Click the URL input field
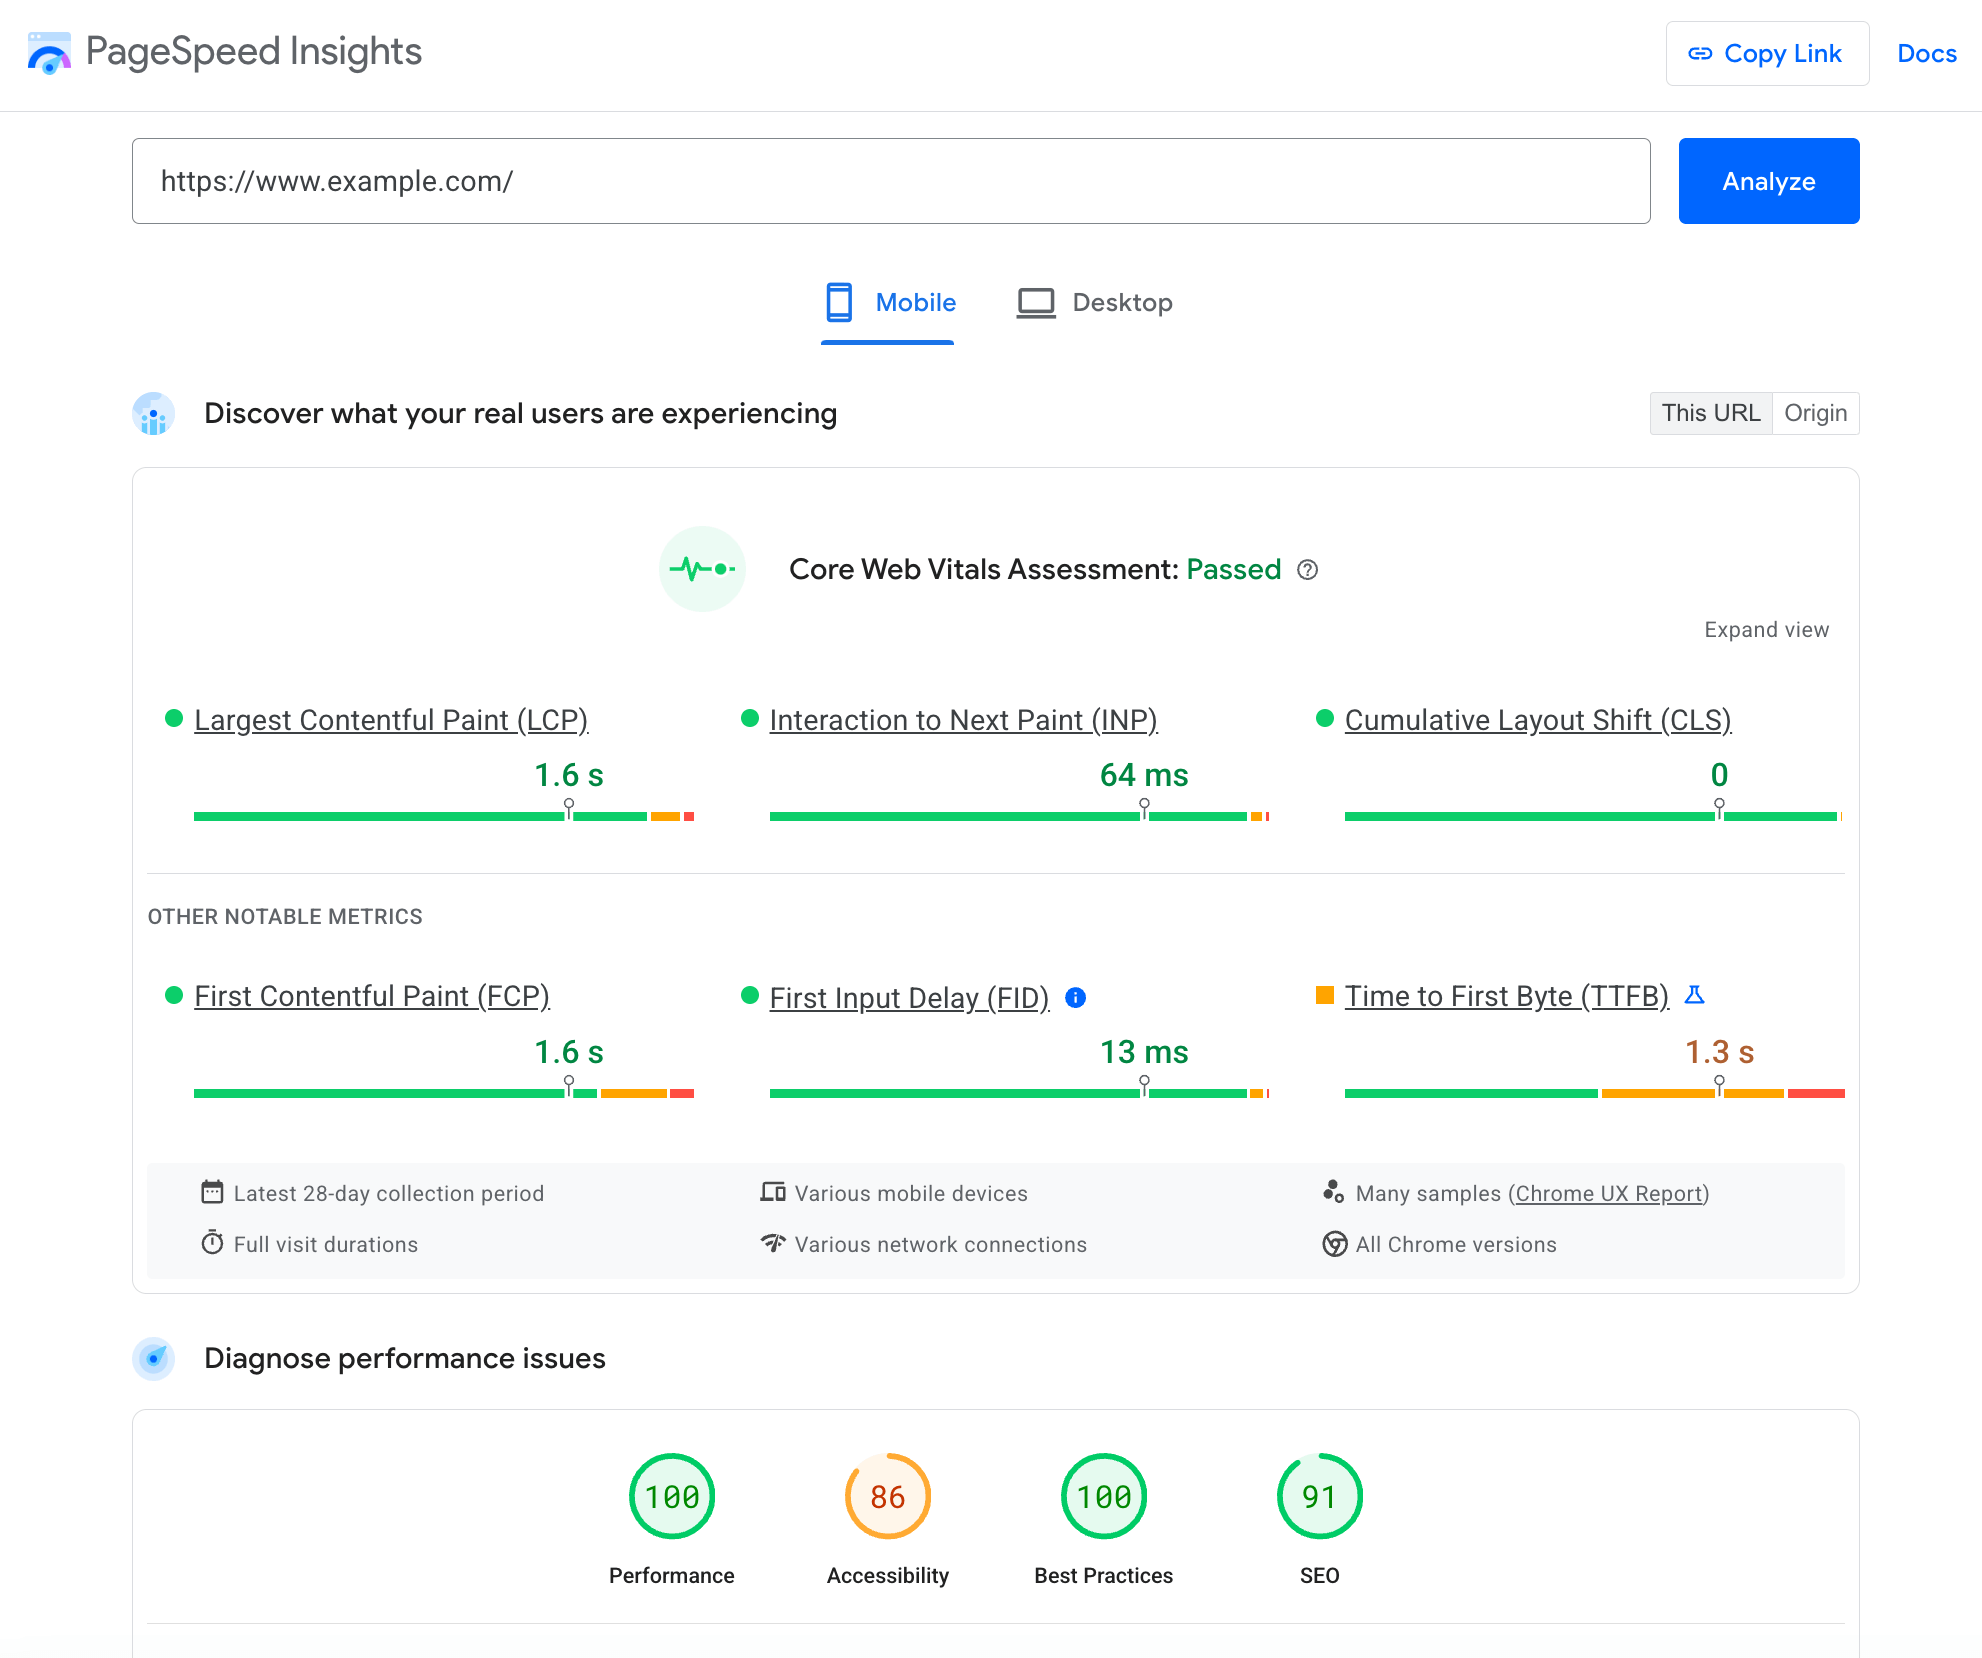Viewport: 1982px width, 1658px height. [x=889, y=179]
